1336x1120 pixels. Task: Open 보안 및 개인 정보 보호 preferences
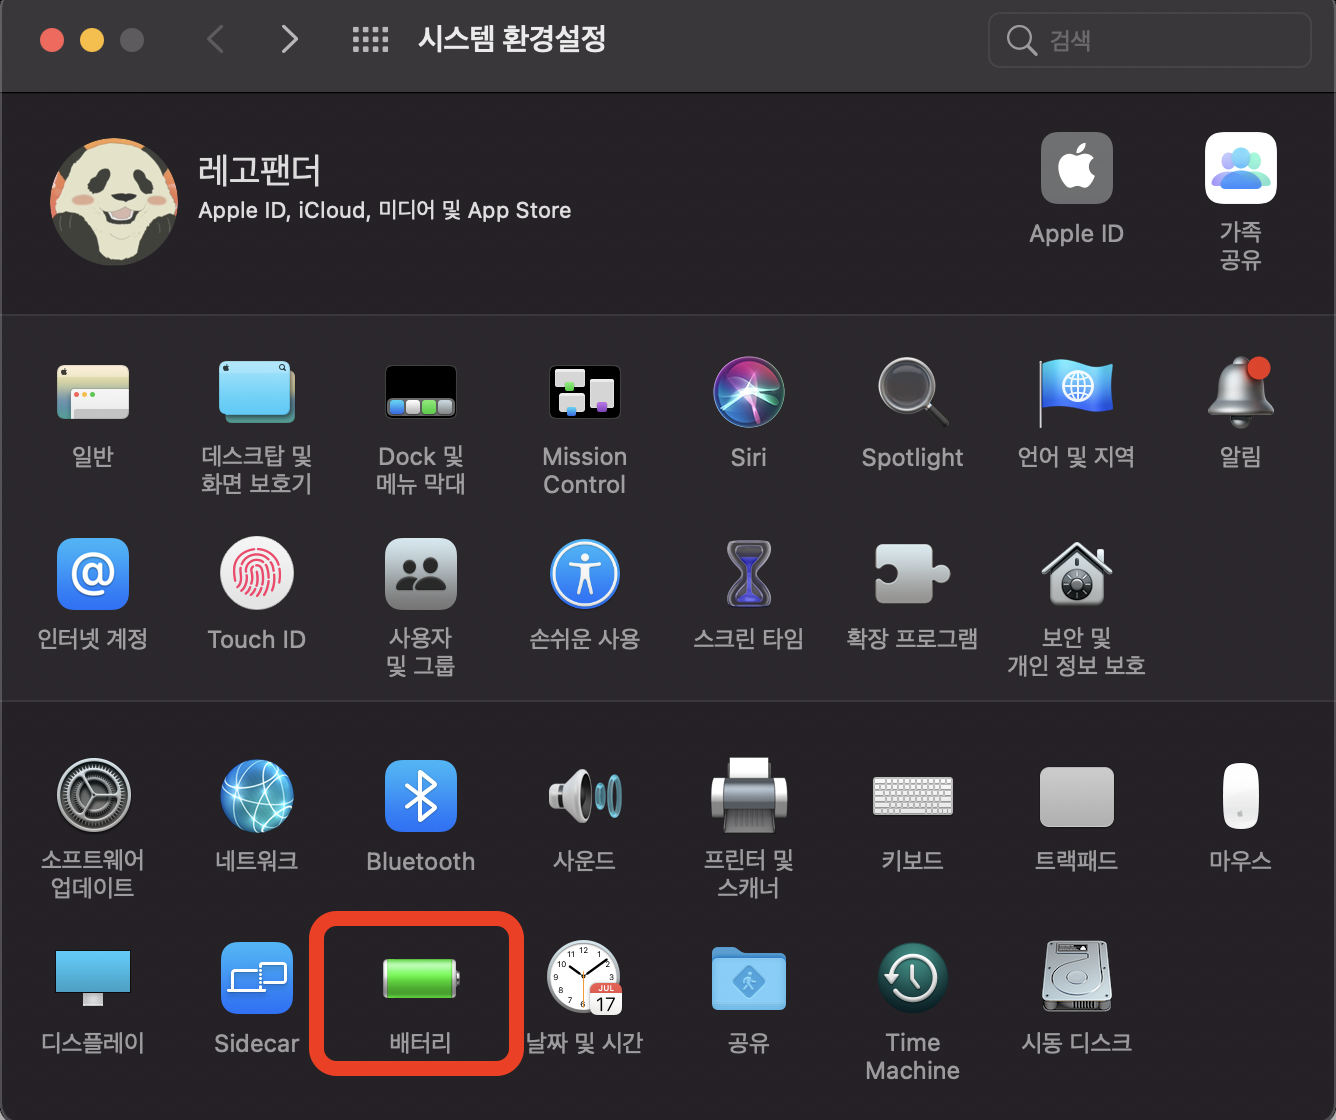click(x=1076, y=574)
